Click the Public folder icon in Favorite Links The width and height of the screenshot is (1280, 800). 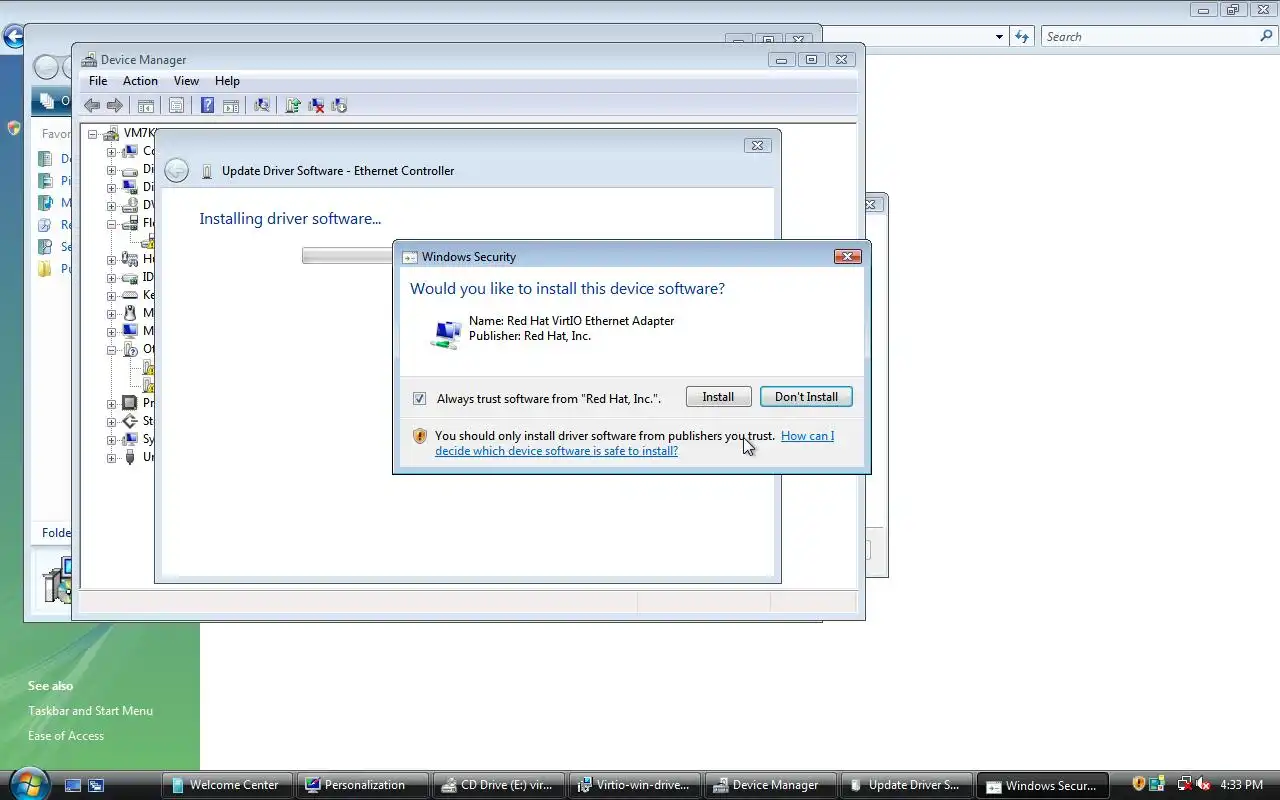pyautogui.click(x=45, y=269)
